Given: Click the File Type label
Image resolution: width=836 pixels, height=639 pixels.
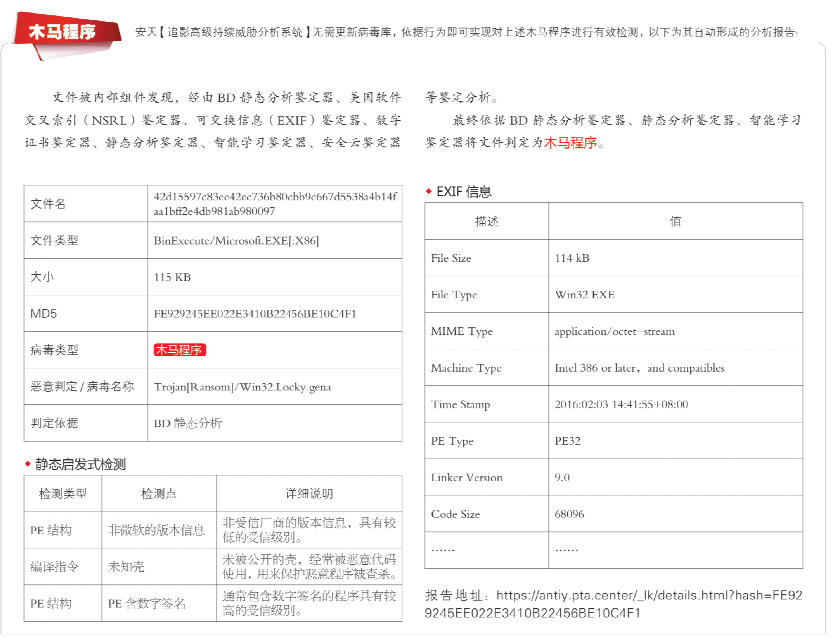Looking at the screenshot, I should click(x=454, y=295).
